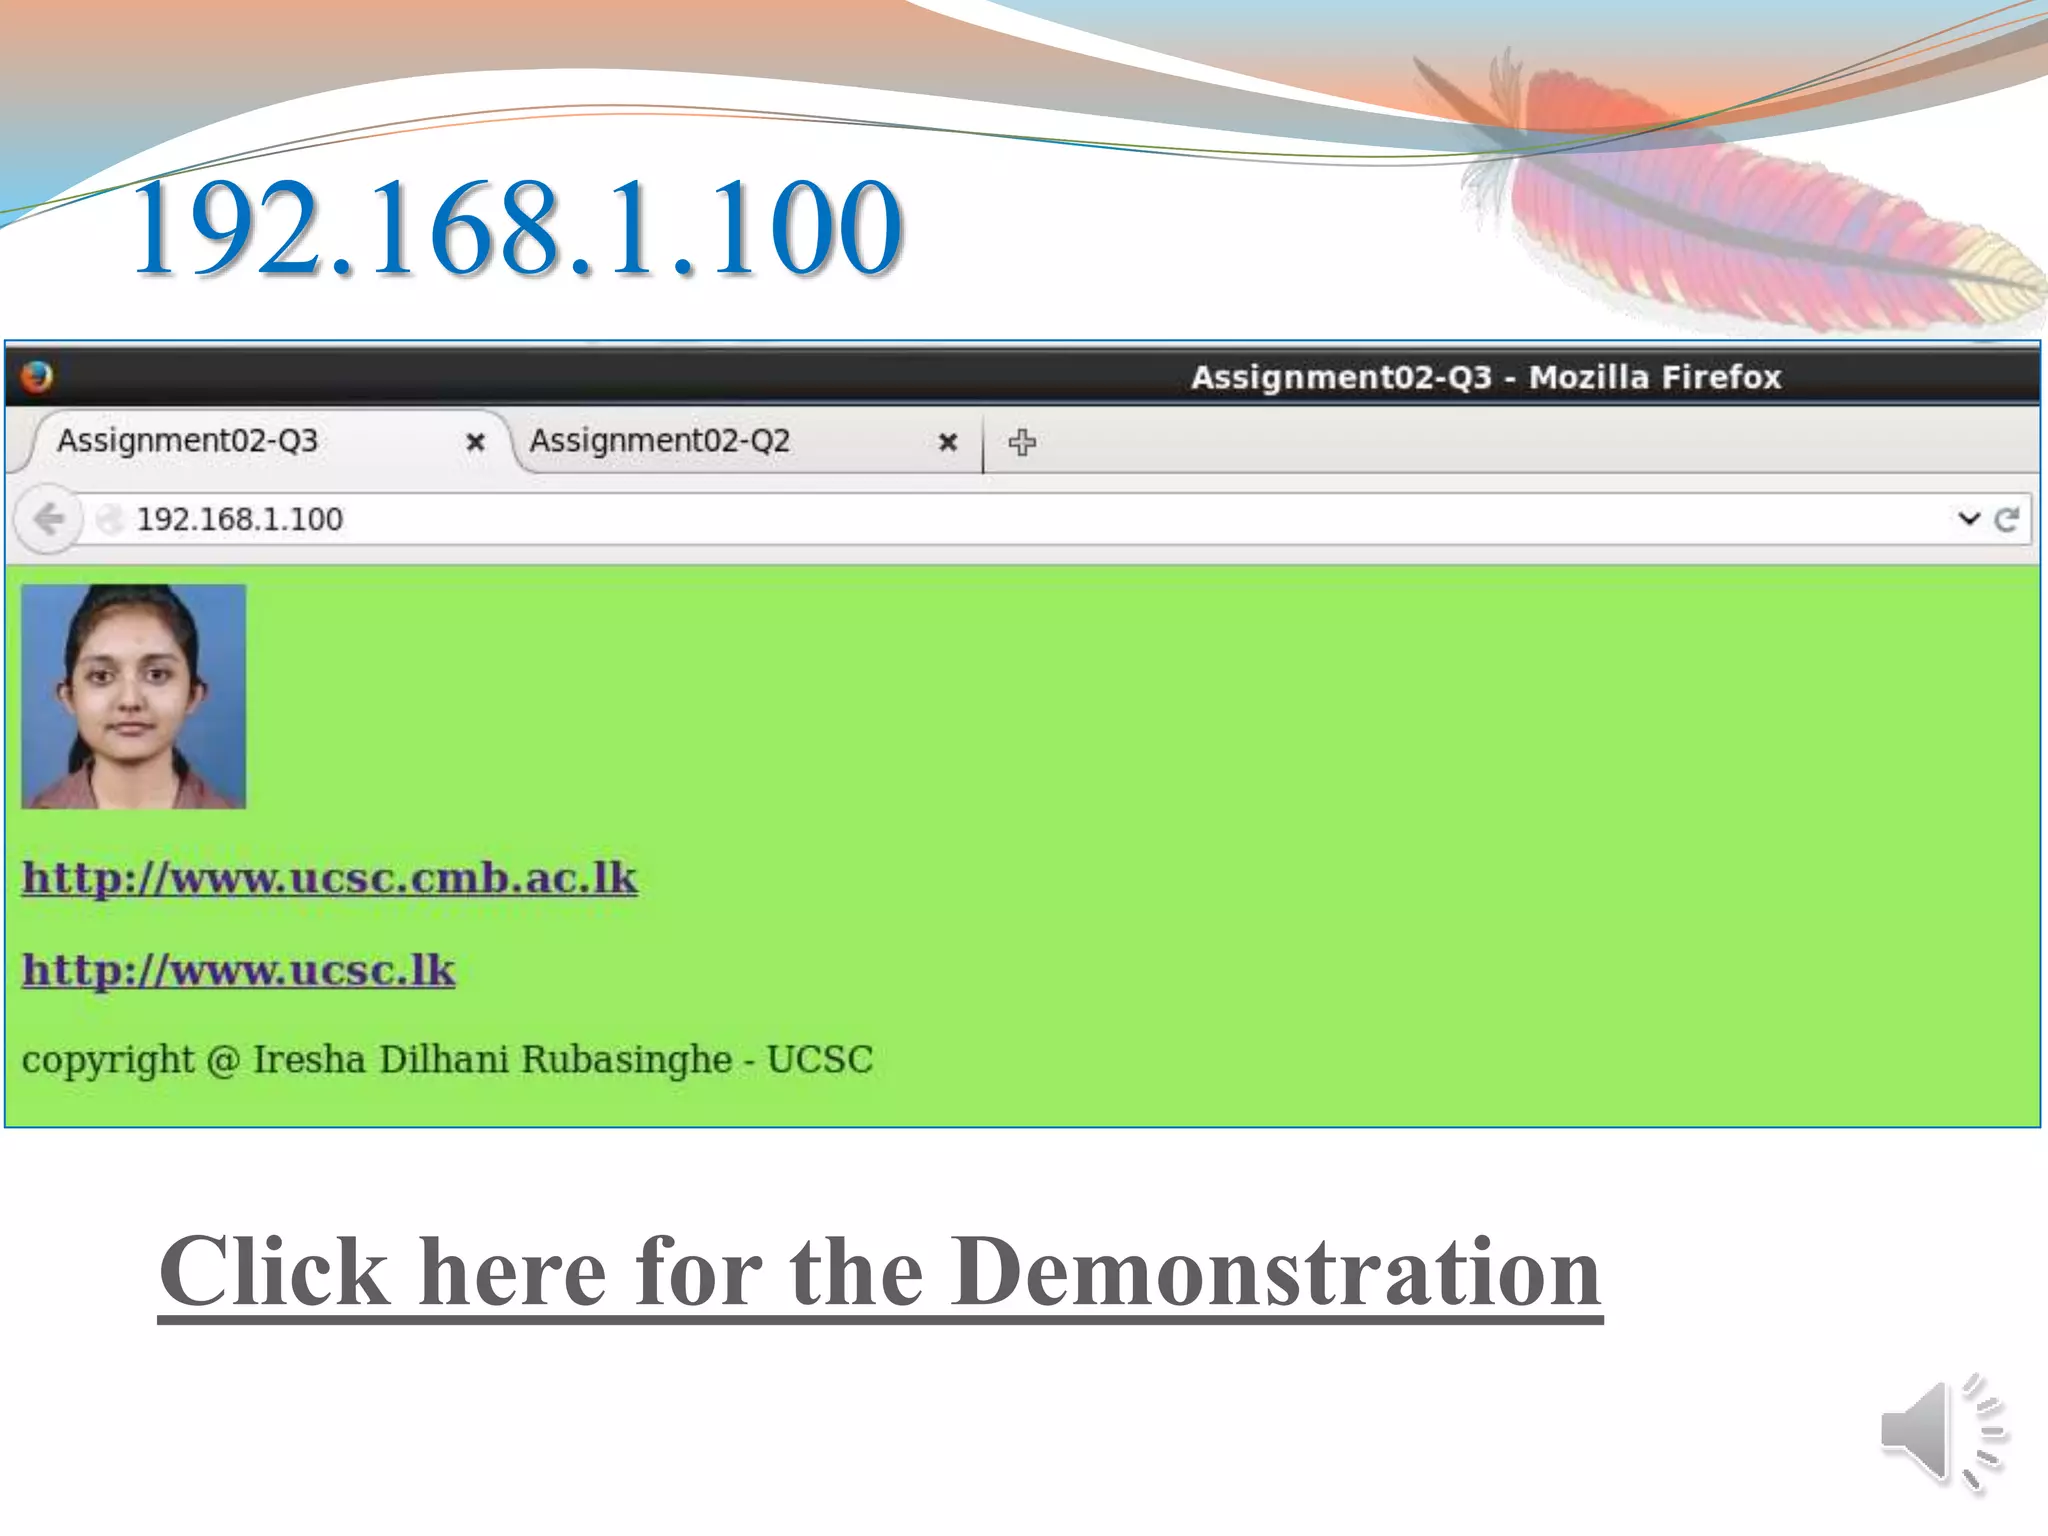Click the site identity globe icon

pos(110,519)
